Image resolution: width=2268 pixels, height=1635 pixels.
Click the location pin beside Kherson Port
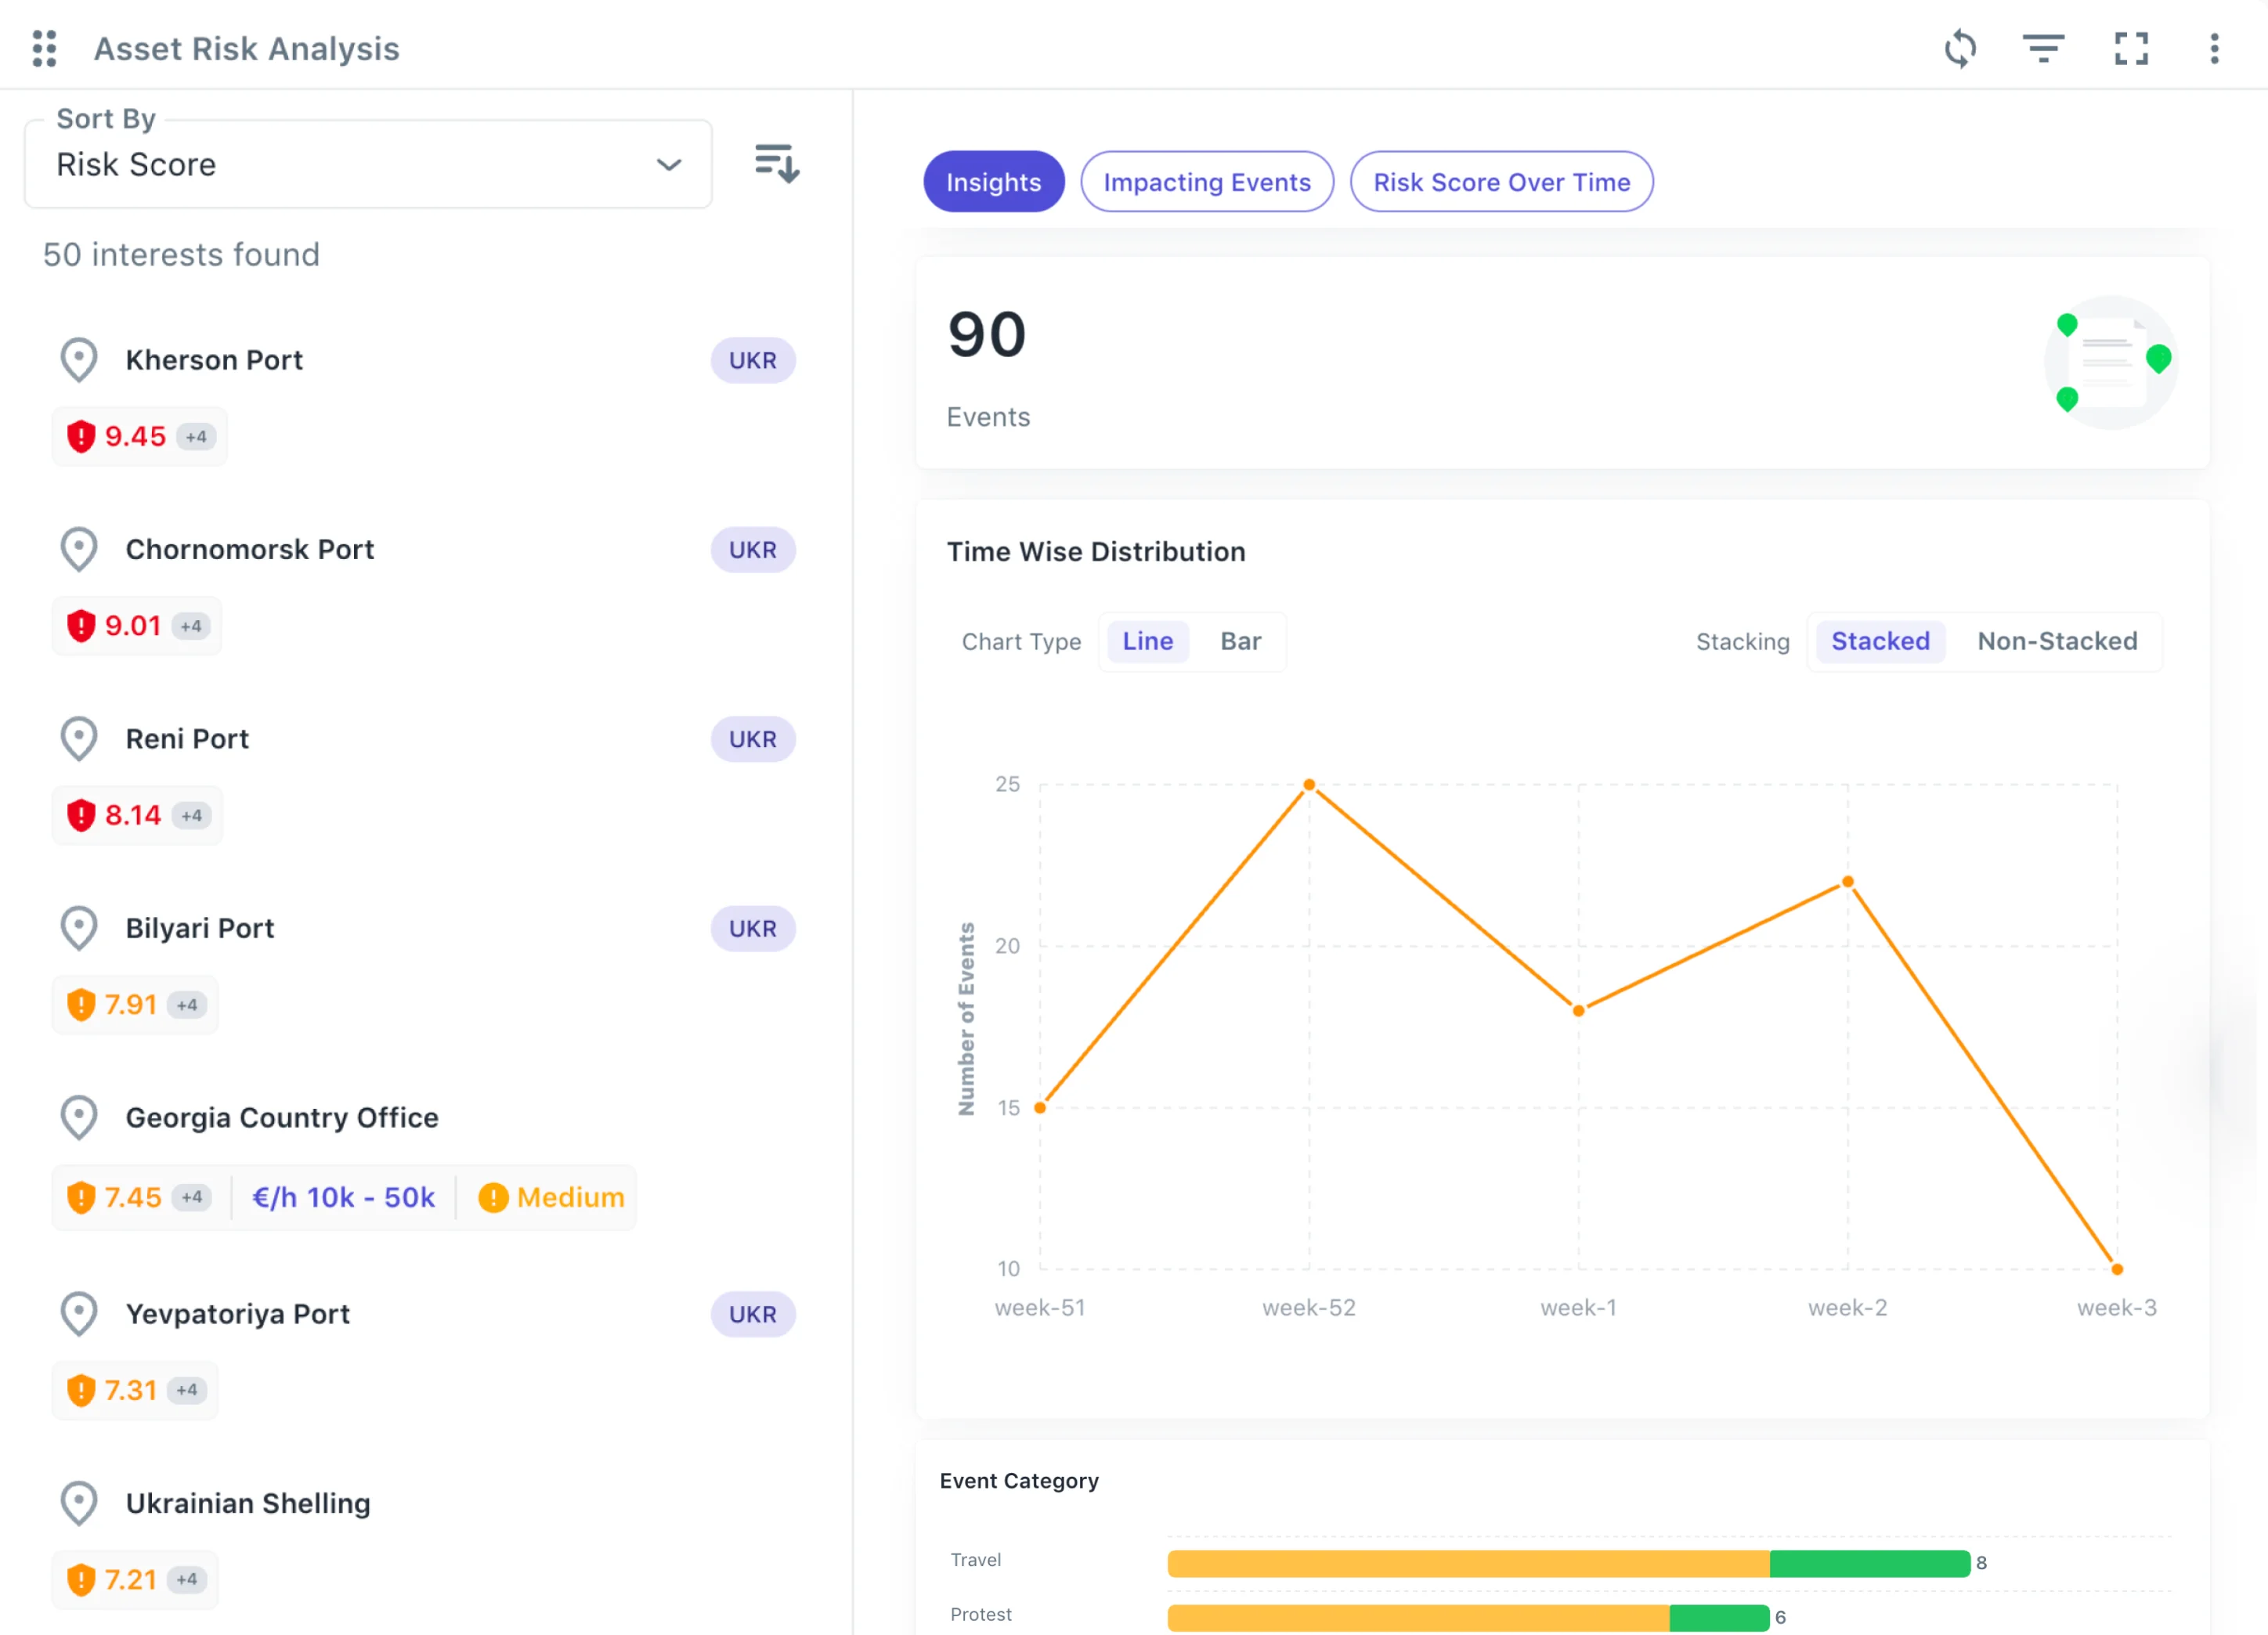tap(79, 360)
